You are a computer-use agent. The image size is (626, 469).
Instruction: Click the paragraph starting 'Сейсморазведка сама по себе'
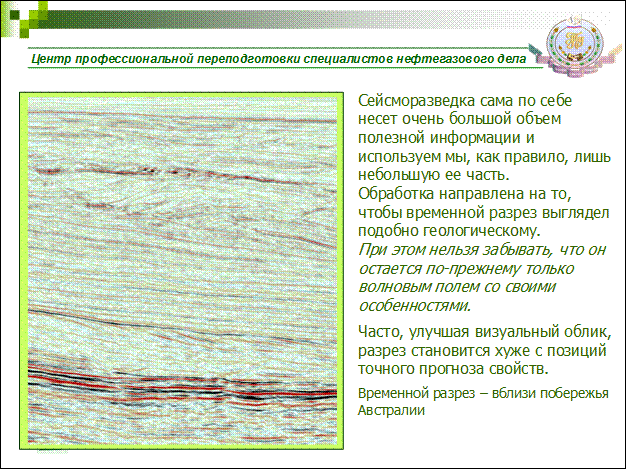pyautogui.click(x=484, y=138)
